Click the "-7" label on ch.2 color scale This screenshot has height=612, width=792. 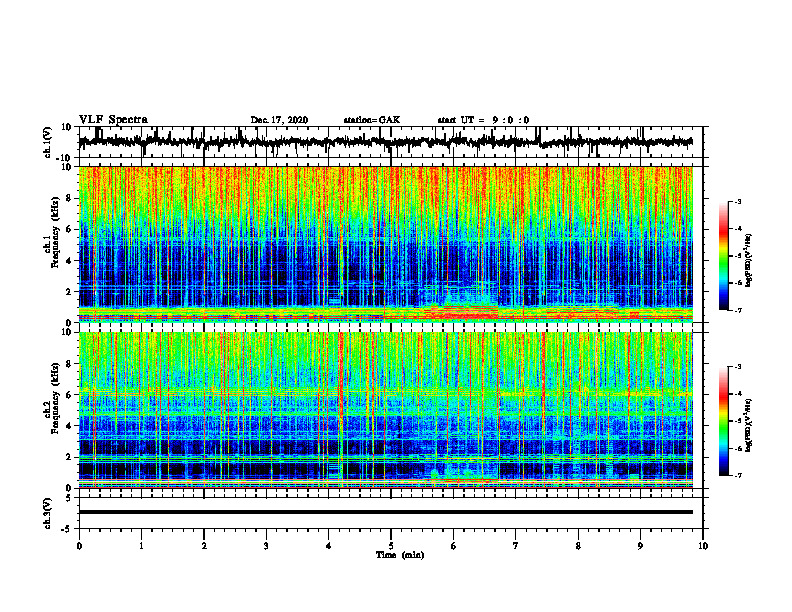[737, 476]
